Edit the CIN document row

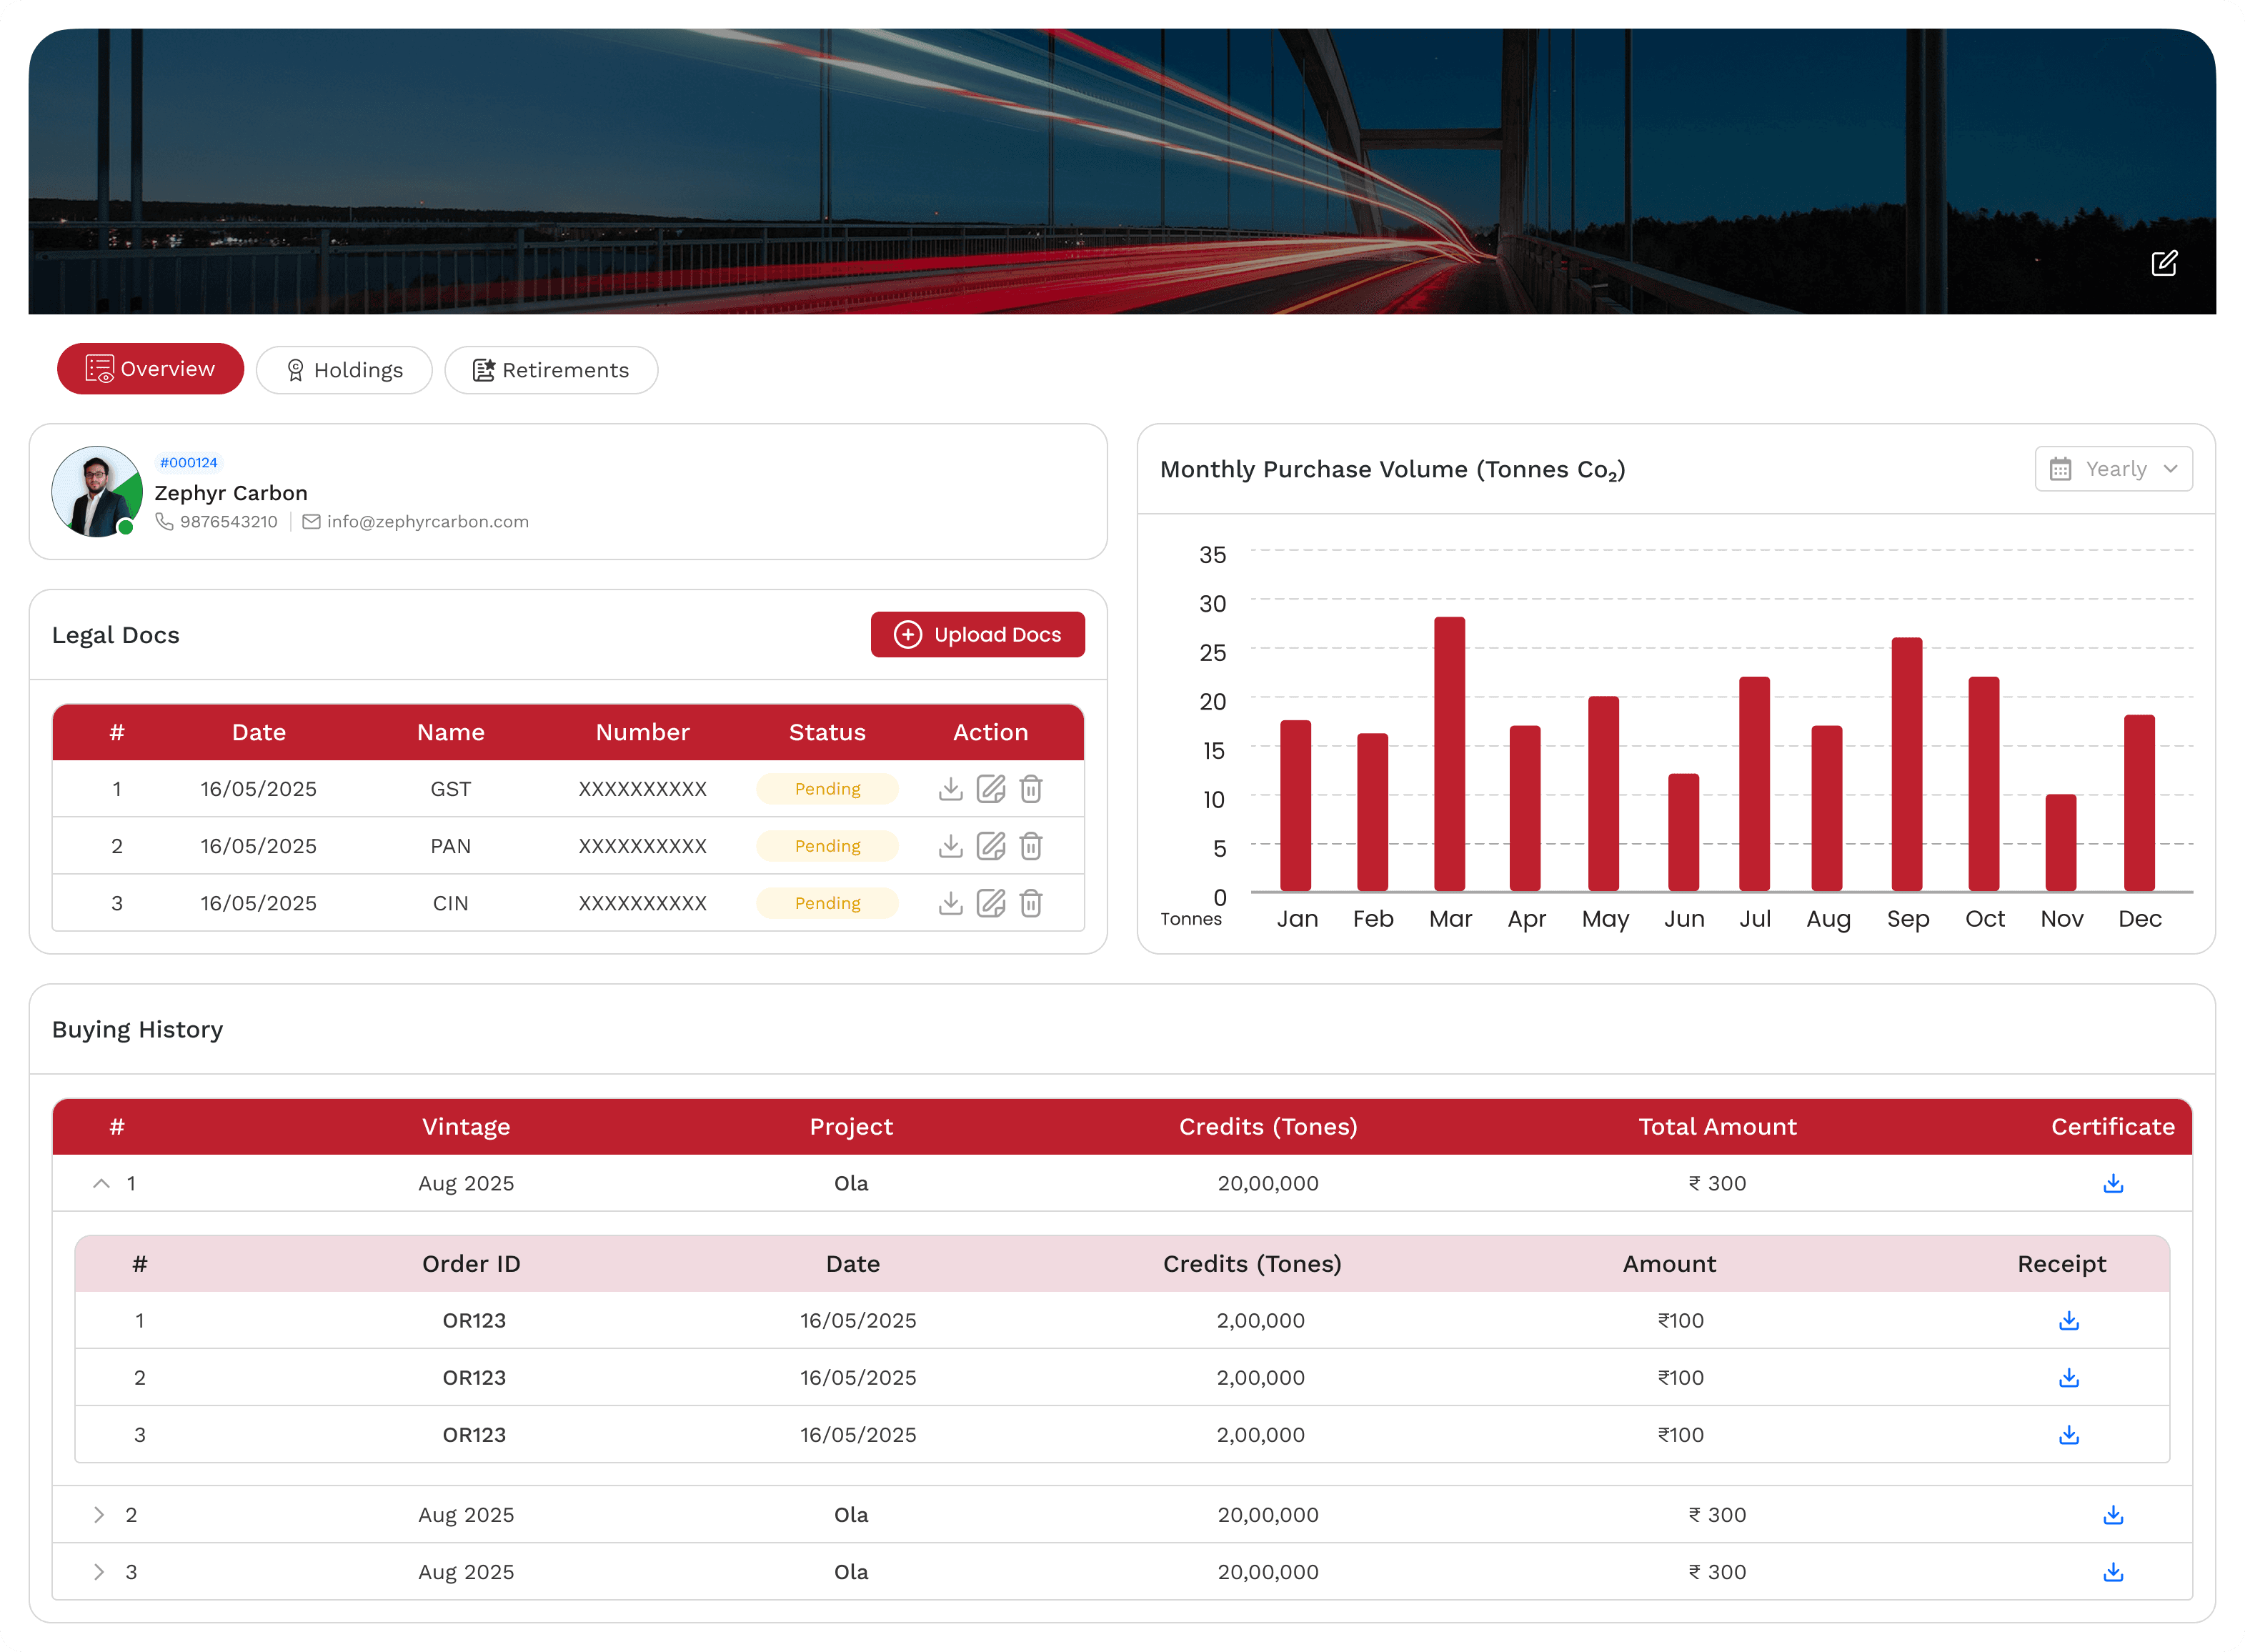(x=990, y=903)
